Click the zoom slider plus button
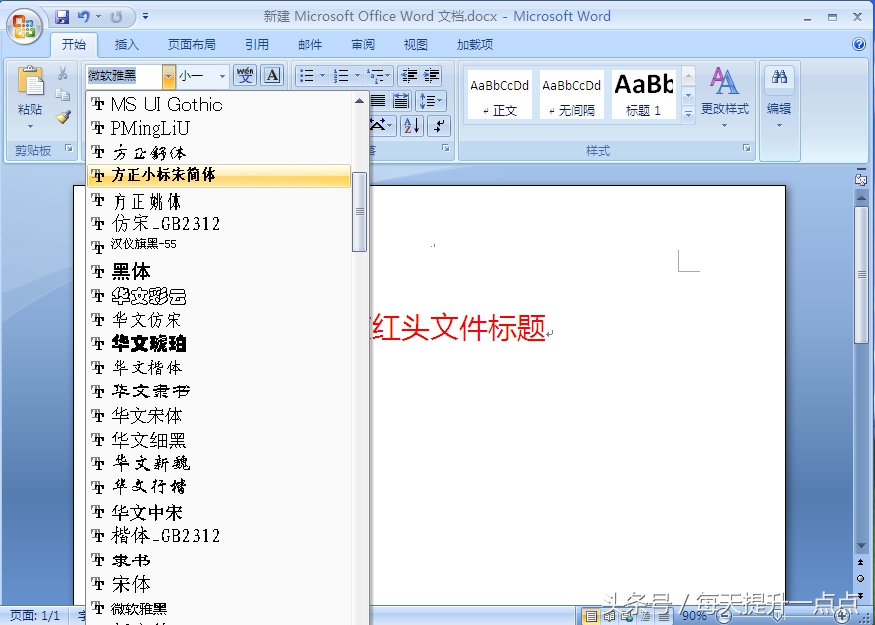 840,615
